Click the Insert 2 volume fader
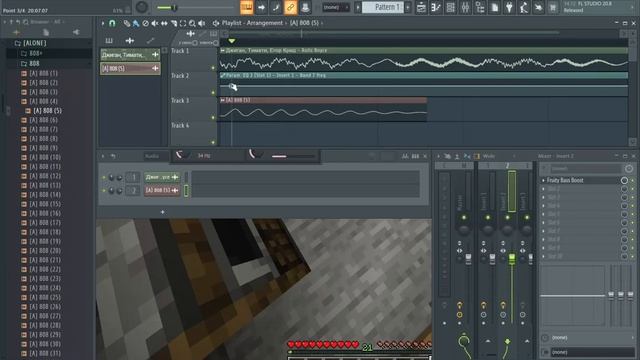Screen dimensions: 640x360 click(x=512, y=258)
